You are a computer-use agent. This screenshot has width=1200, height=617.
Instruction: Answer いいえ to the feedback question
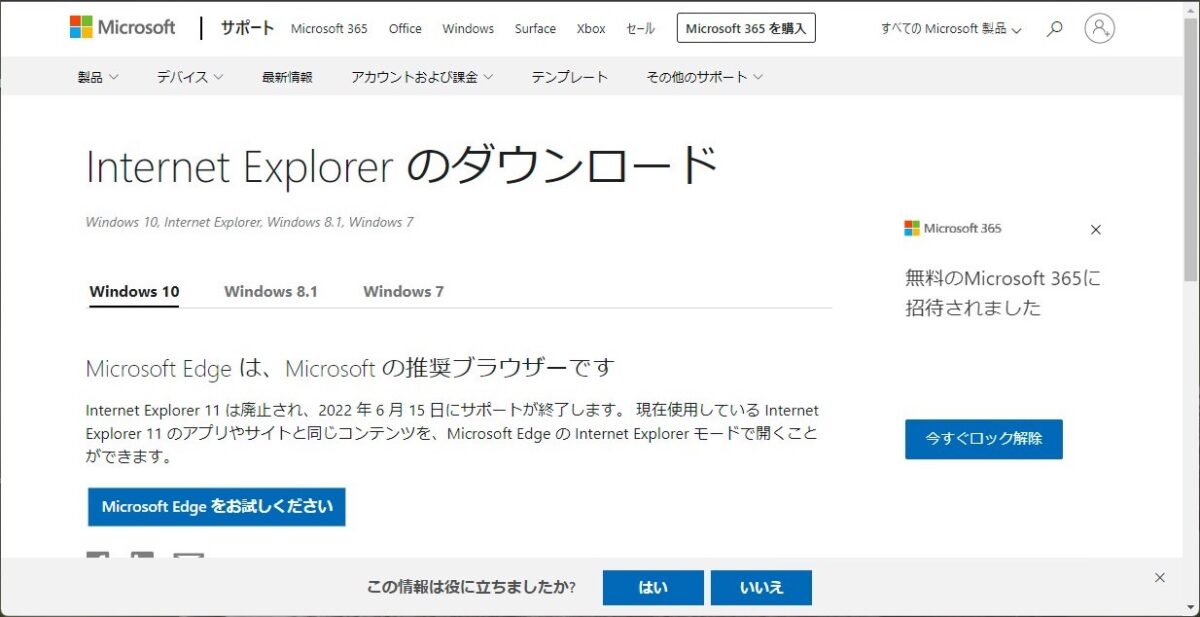(761, 588)
